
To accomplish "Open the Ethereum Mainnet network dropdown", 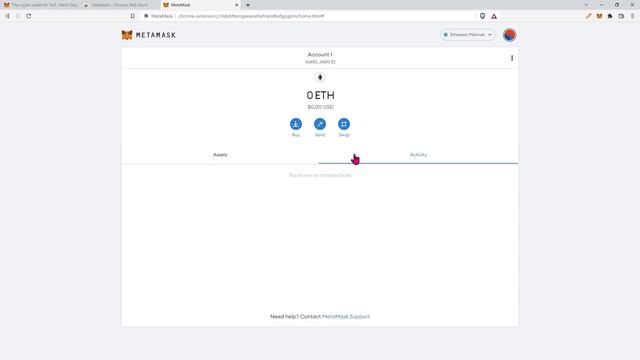I will [468, 35].
